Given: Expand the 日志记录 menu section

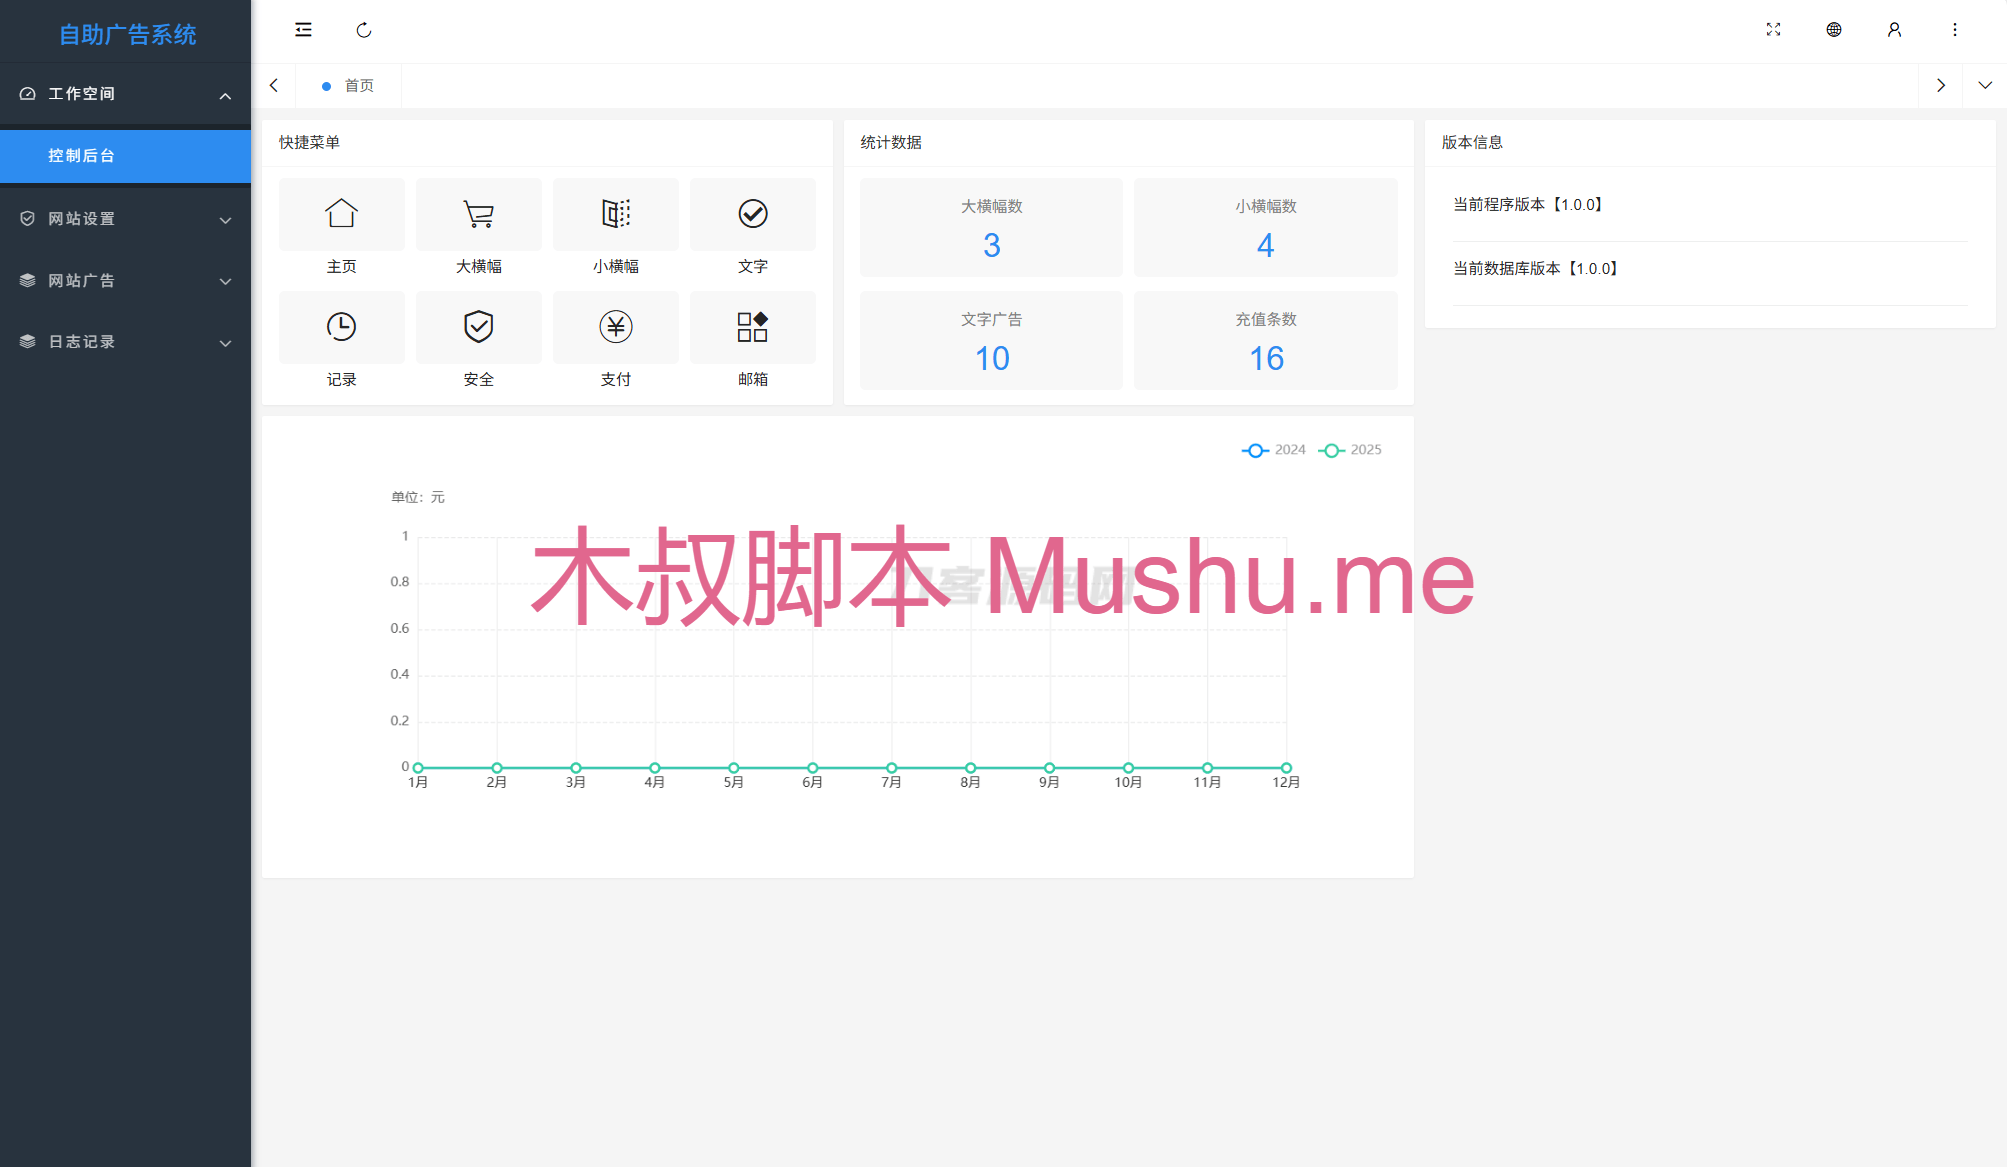Looking at the screenshot, I should coord(125,341).
